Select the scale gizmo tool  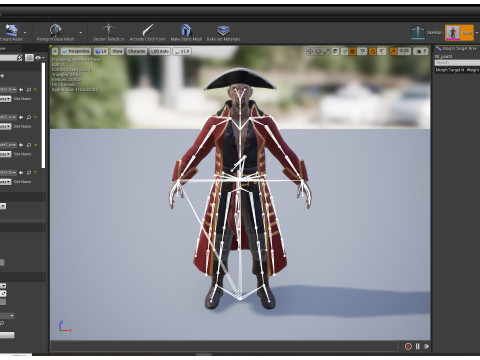(326, 51)
